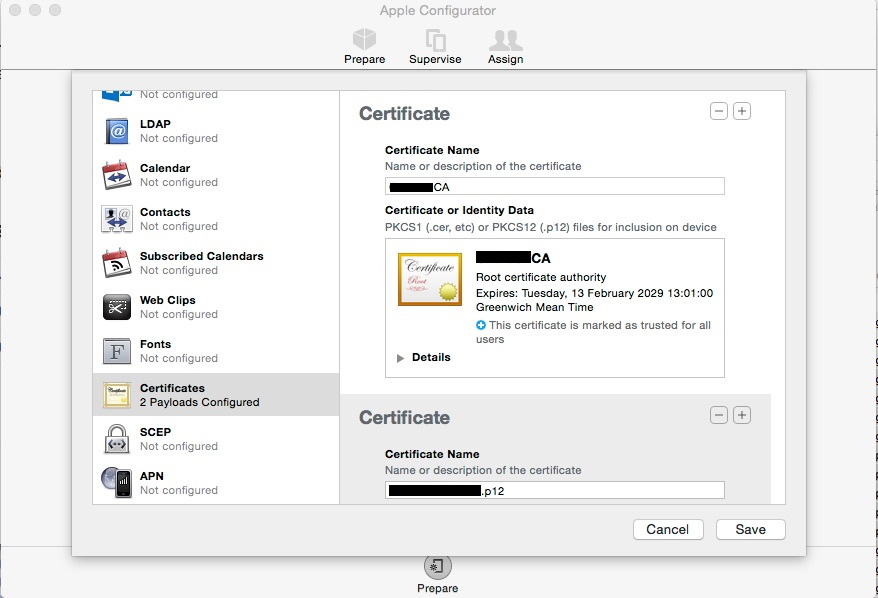
Task: Add a new Certificate payload with plus button
Action: click(741, 111)
